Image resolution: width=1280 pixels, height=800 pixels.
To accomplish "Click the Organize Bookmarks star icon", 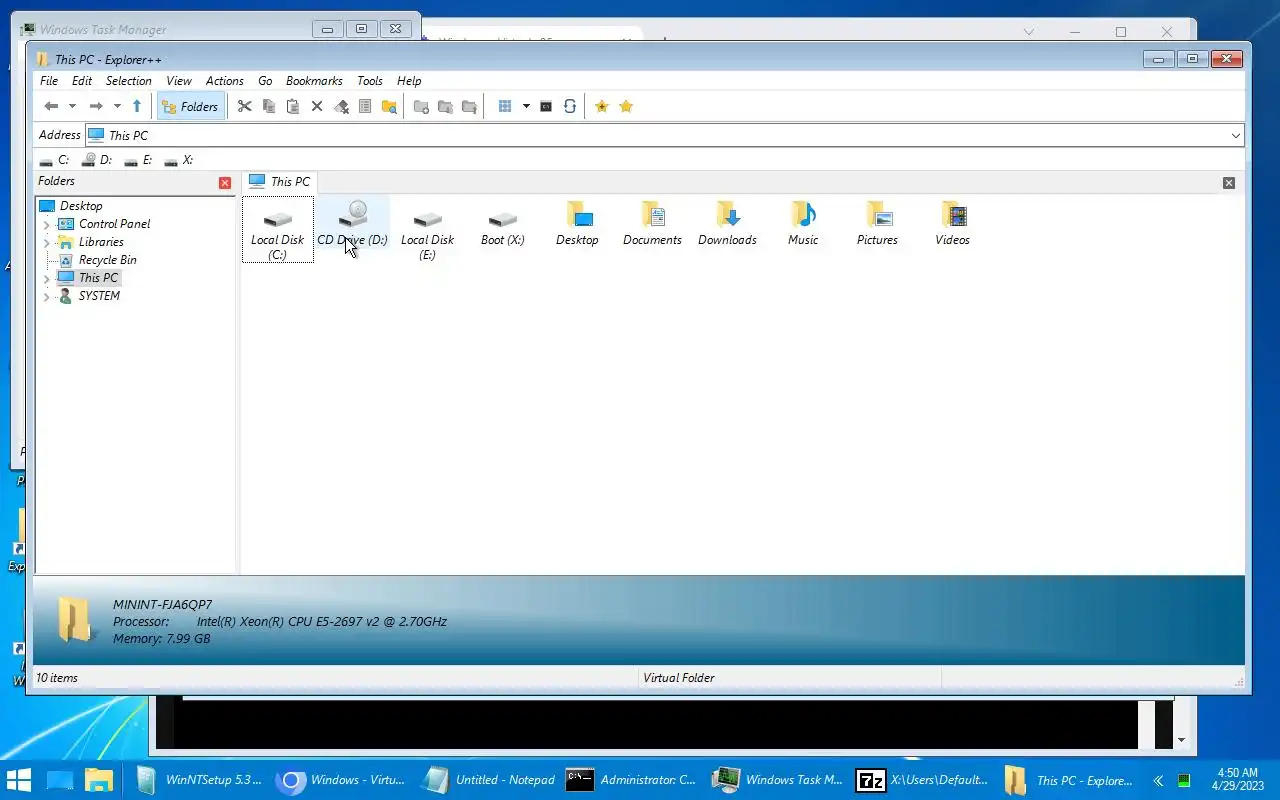I will [626, 106].
